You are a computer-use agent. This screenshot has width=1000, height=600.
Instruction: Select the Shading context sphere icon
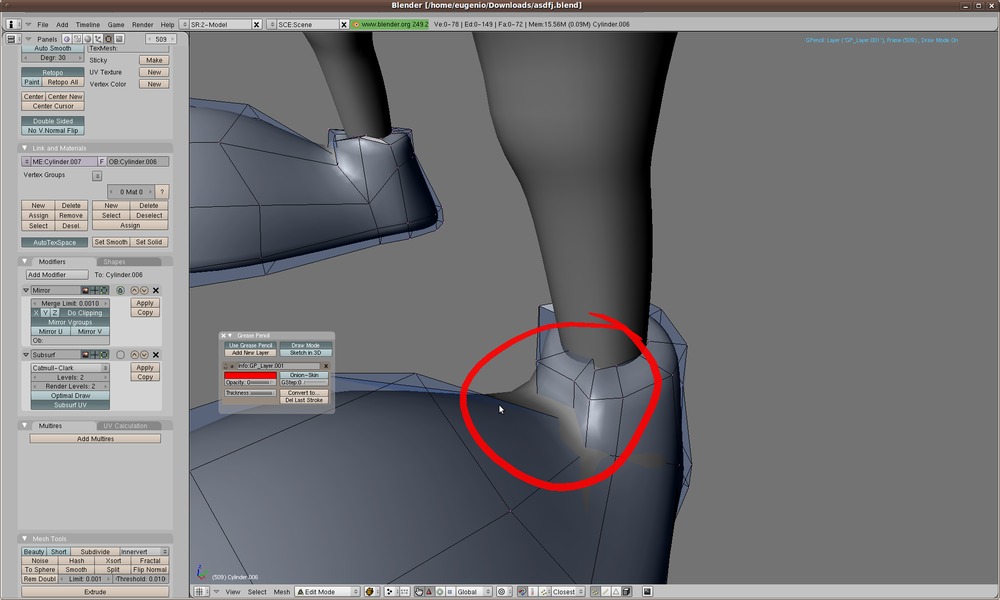click(x=87, y=39)
